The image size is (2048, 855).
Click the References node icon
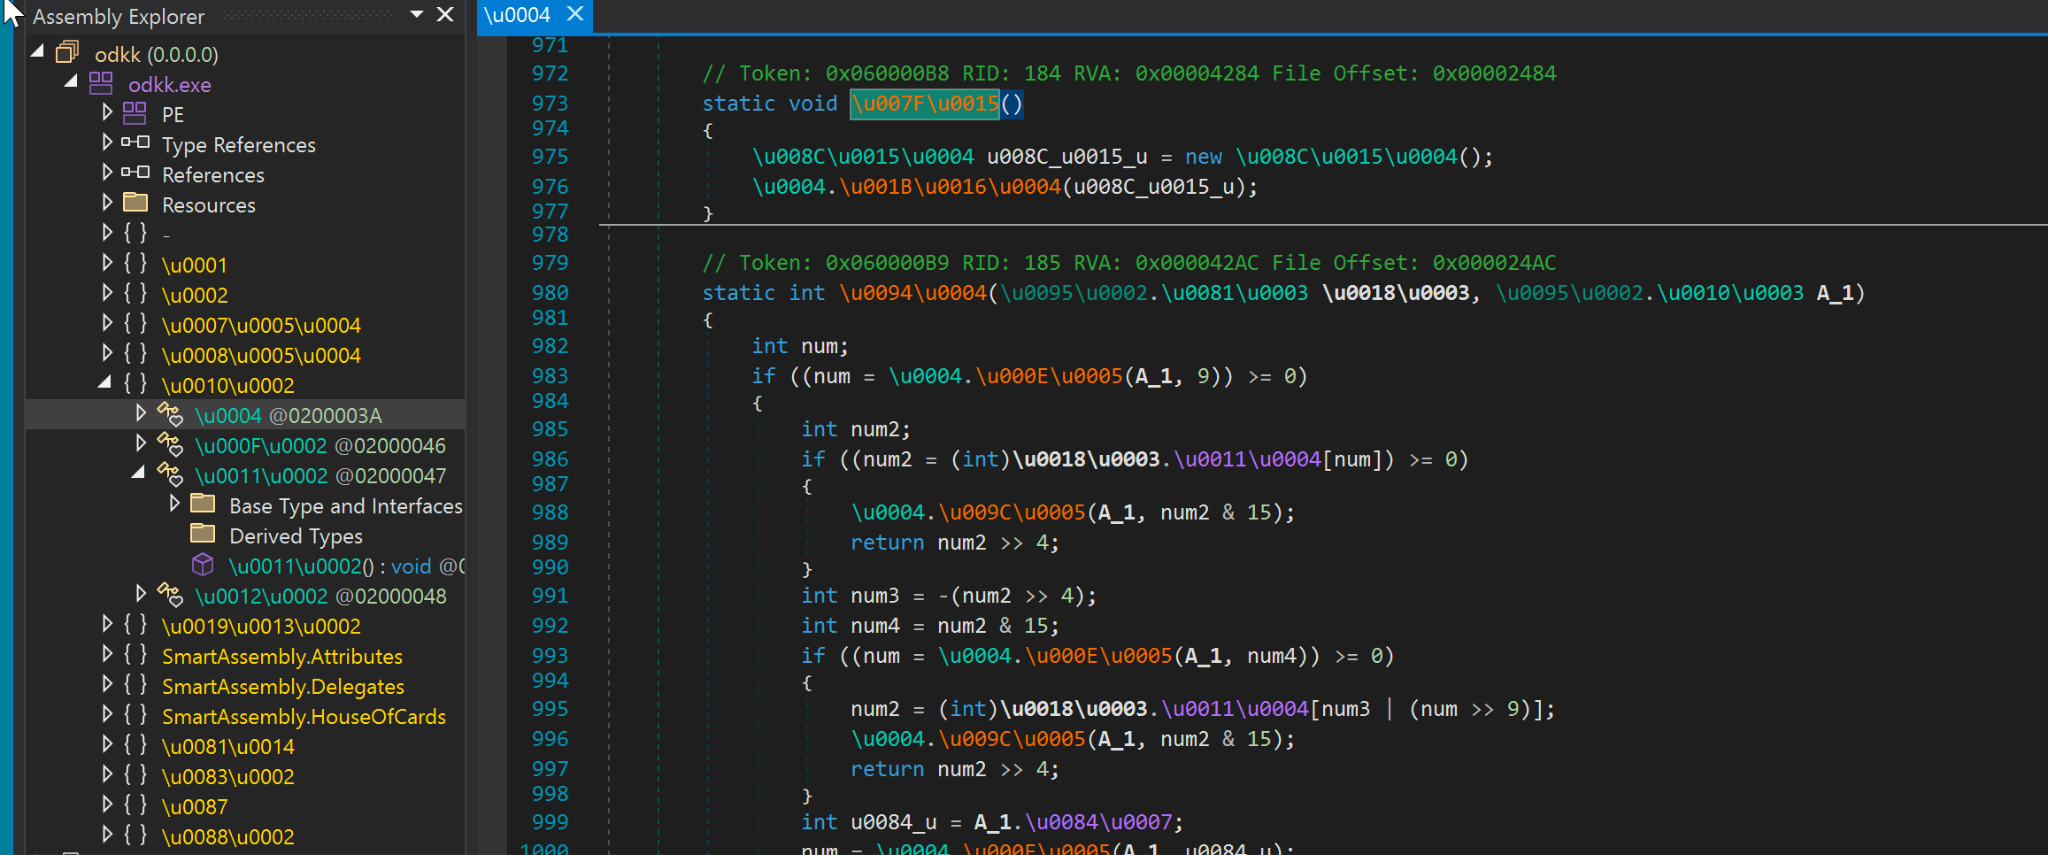(135, 173)
